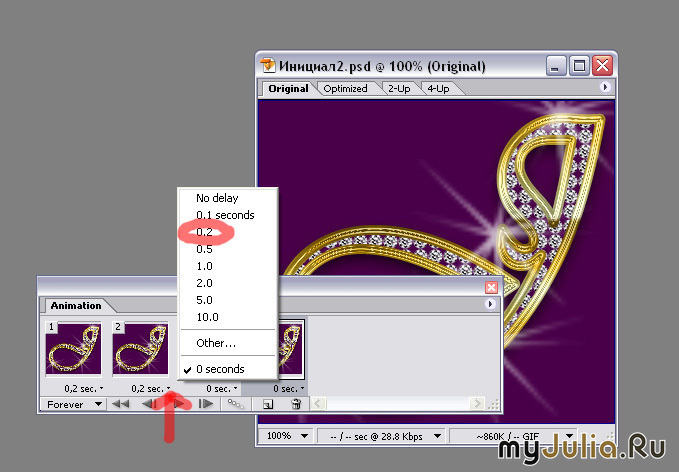
Task: Open frame 2 delay 0,2 sec. dropdown
Action: click(151, 388)
